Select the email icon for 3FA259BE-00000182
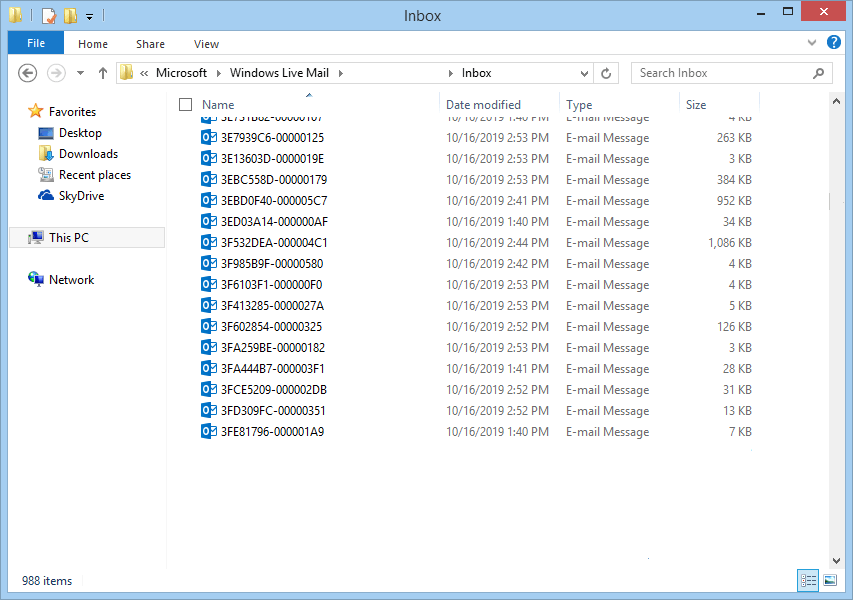The height and width of the screenshot is (600, 853). pos(209,347)
